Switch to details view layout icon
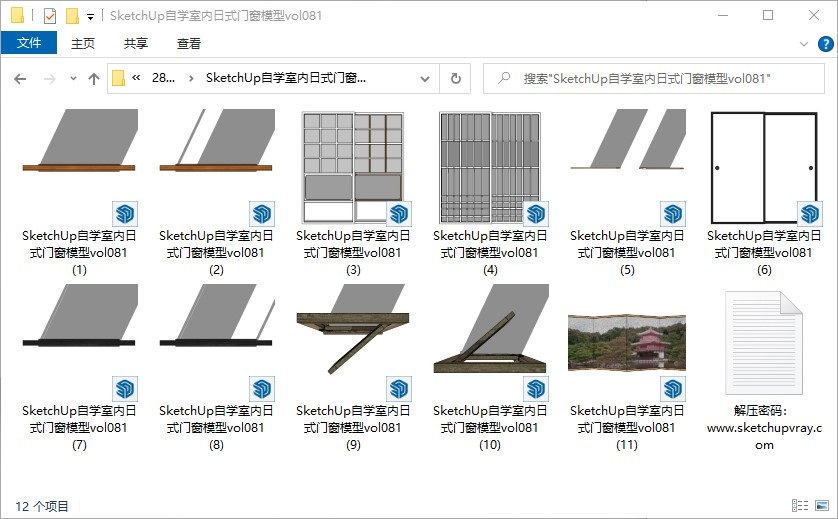Image resolution: width=838 pixels, height=519 pixels. tap(800, 505)
